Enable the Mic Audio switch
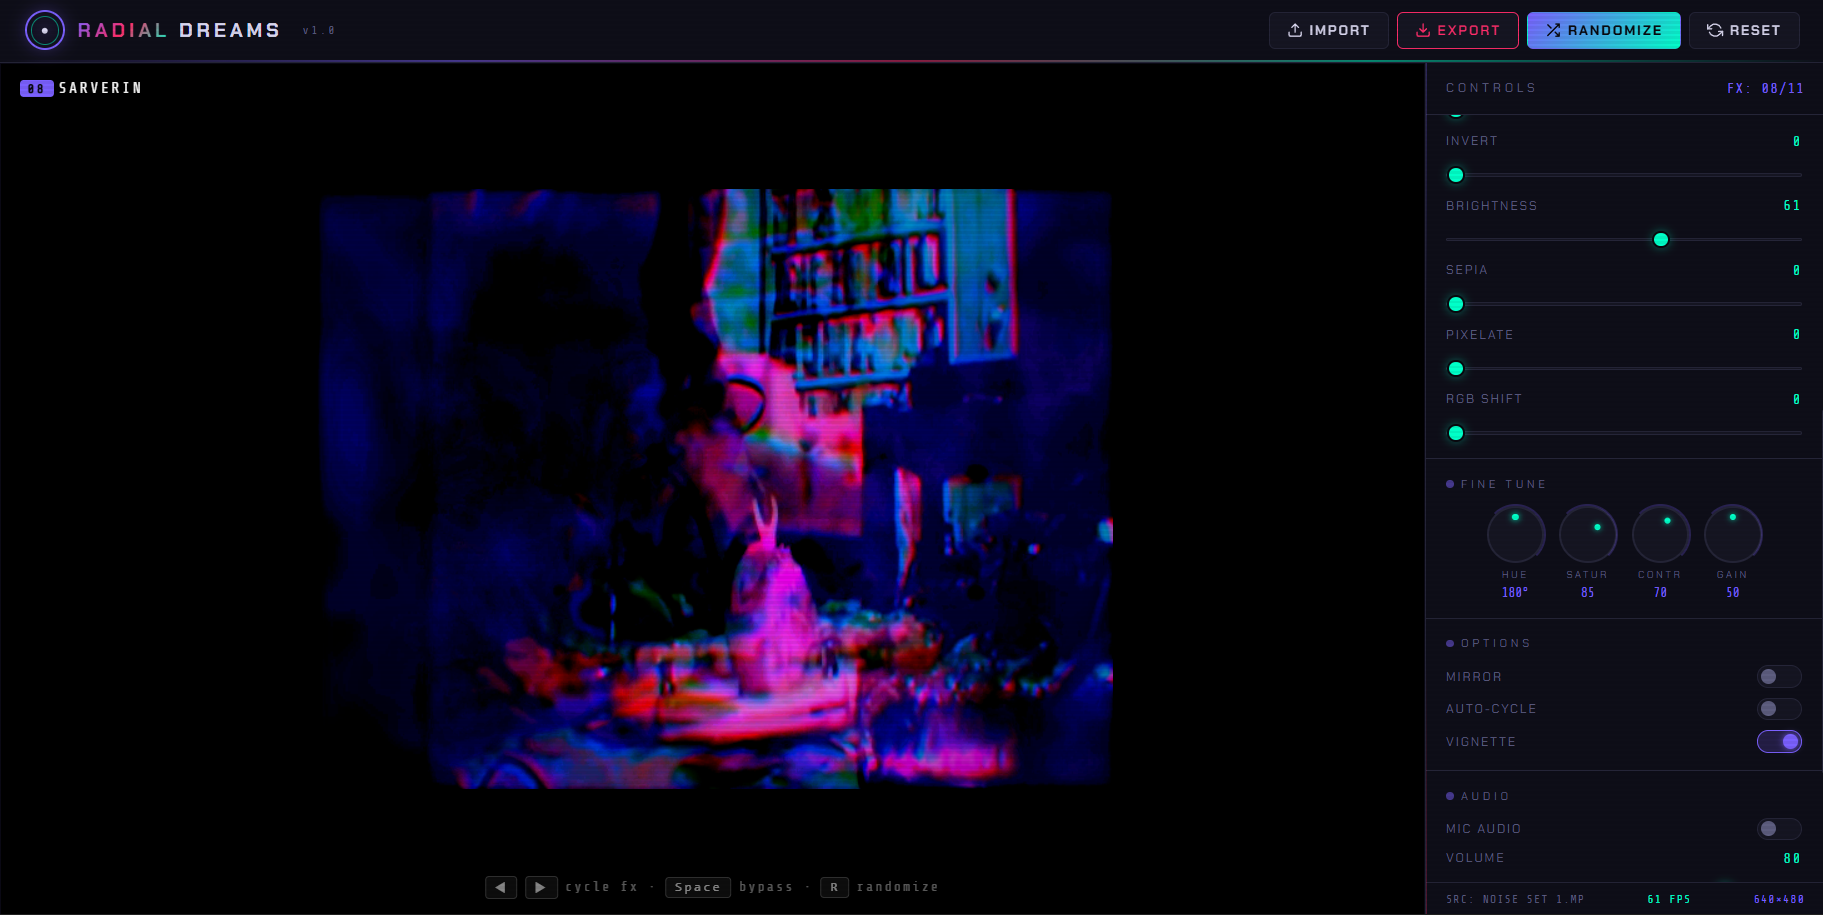The width and height of the screenshot is (1823, 915). 1778,829
